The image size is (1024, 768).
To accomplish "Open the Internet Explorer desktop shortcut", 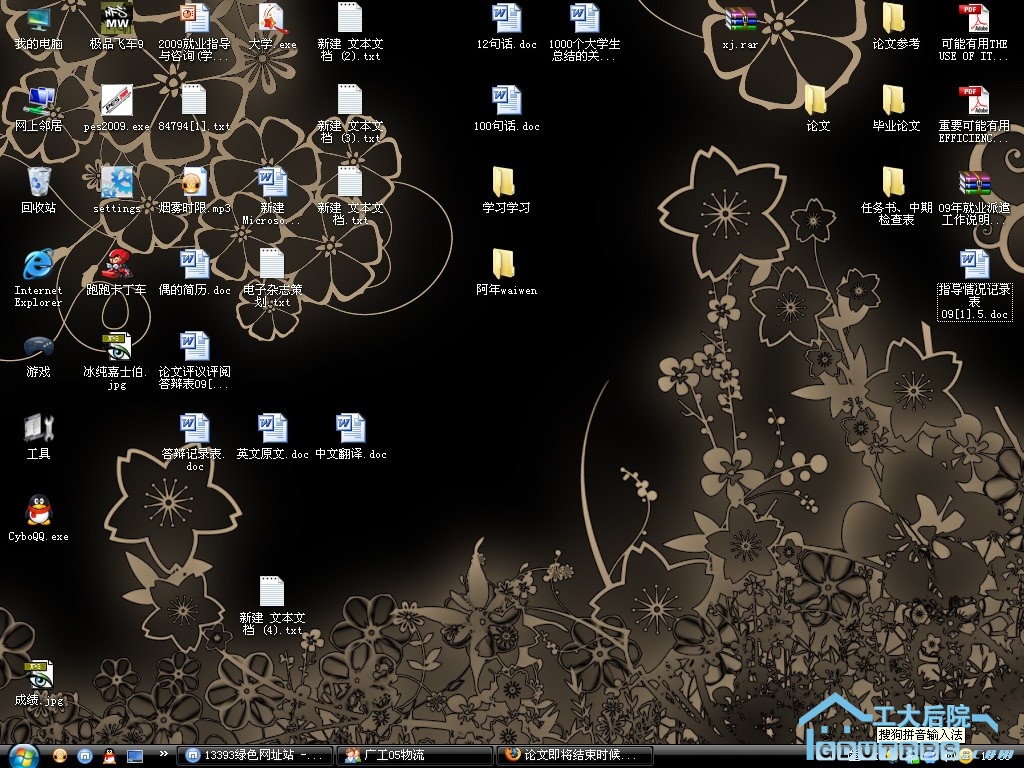I will (38, 266).
